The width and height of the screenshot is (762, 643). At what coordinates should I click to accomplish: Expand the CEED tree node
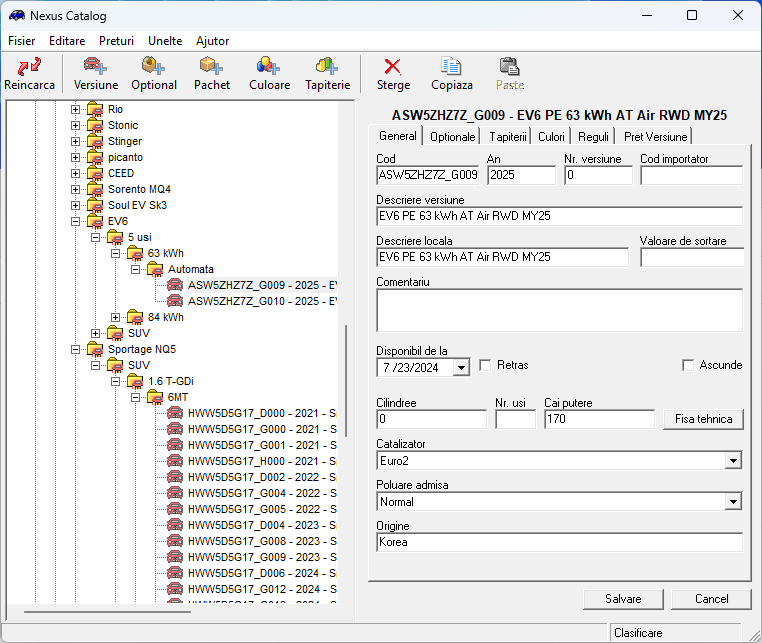(x=75, y=174)
